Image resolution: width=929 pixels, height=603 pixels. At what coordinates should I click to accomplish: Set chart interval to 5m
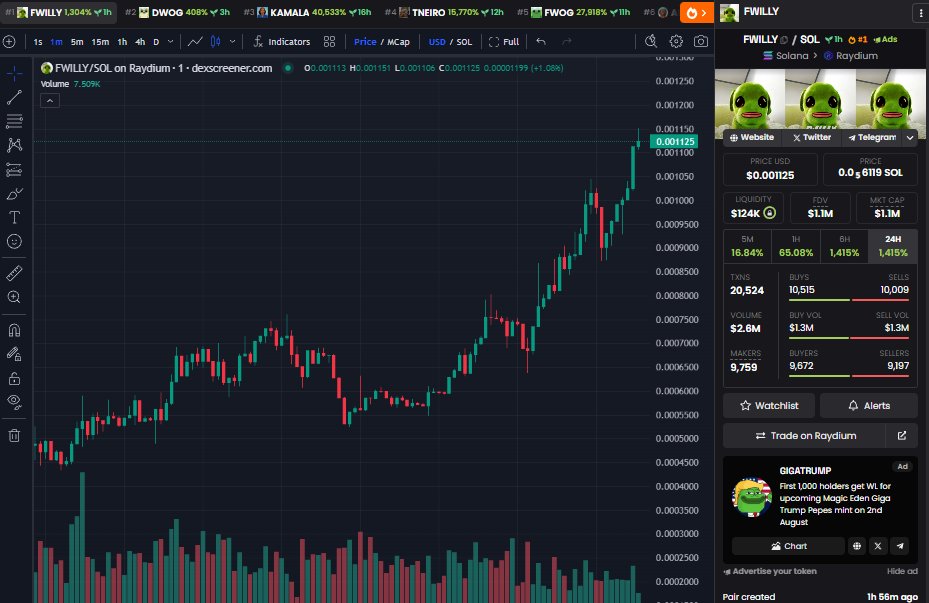(77, 42)
